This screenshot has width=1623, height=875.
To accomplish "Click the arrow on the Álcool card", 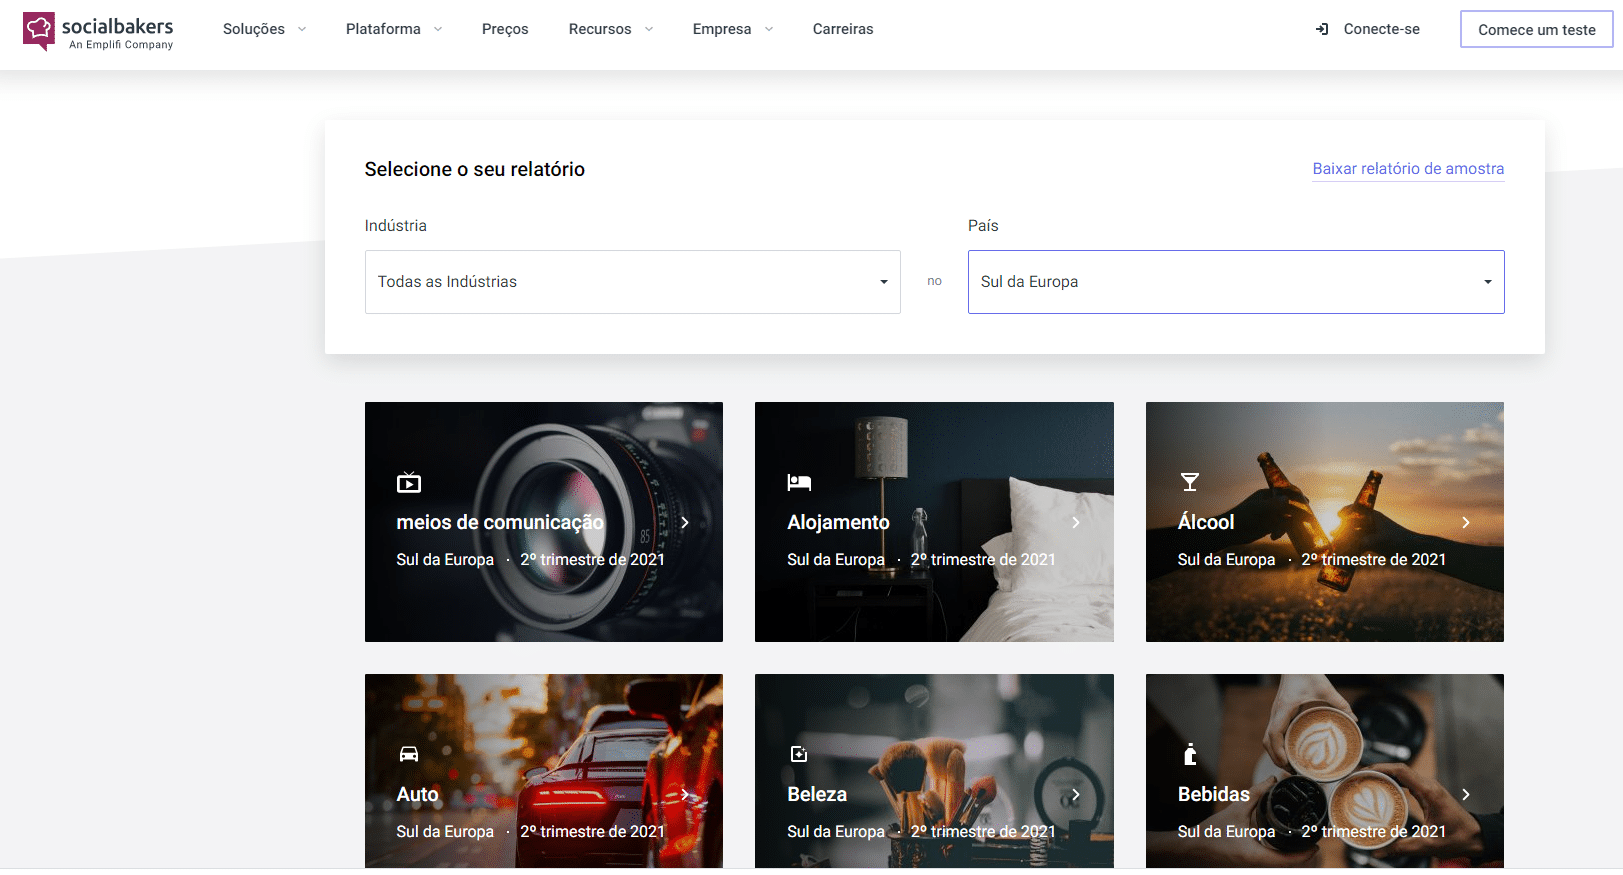I will click(1465, 523).
